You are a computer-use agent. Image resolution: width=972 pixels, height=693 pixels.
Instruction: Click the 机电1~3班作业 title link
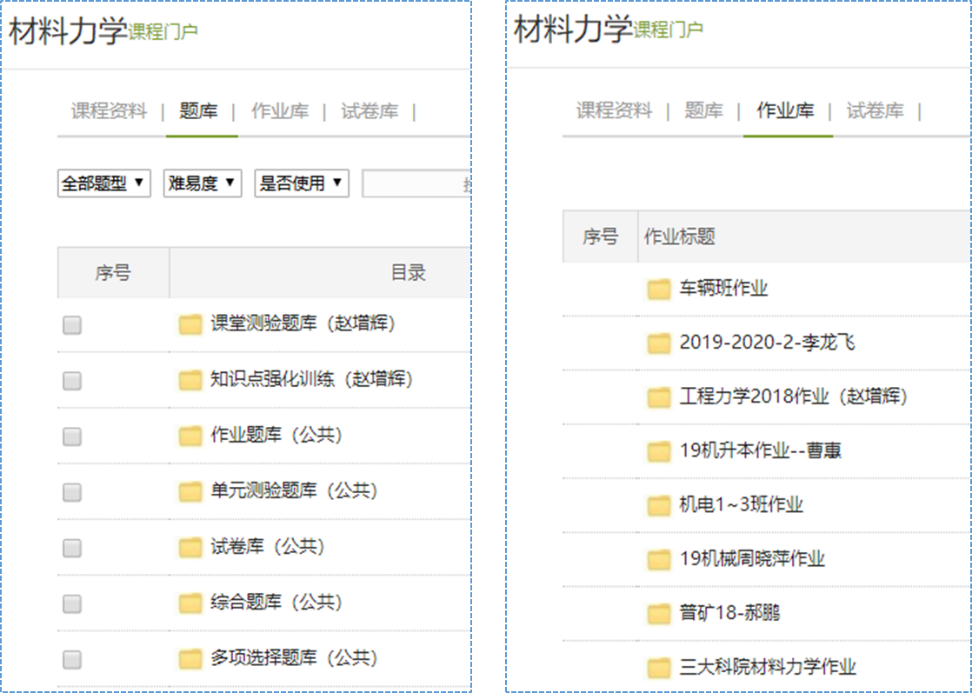pos(741,505)
